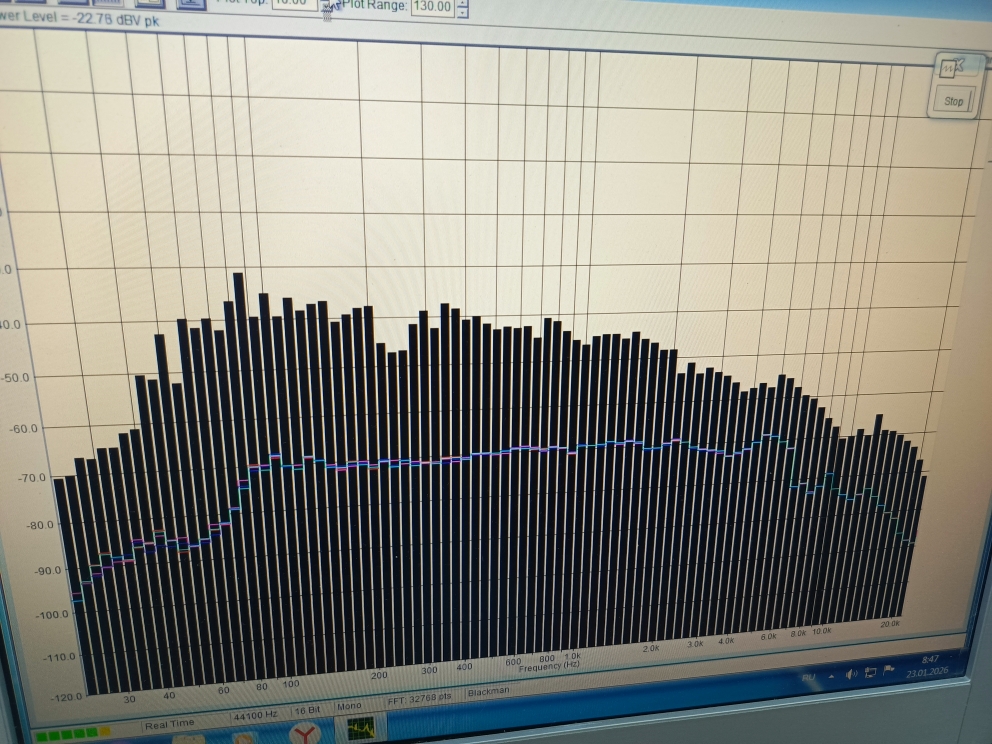Click the green input level meter
The height and width of the screenshot is (744, 992).
click(x=73, y=735)
